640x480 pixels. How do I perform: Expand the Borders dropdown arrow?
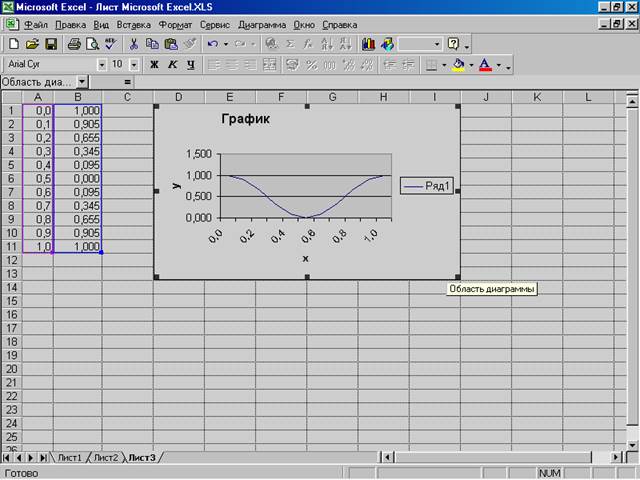(x=444, y=64)
